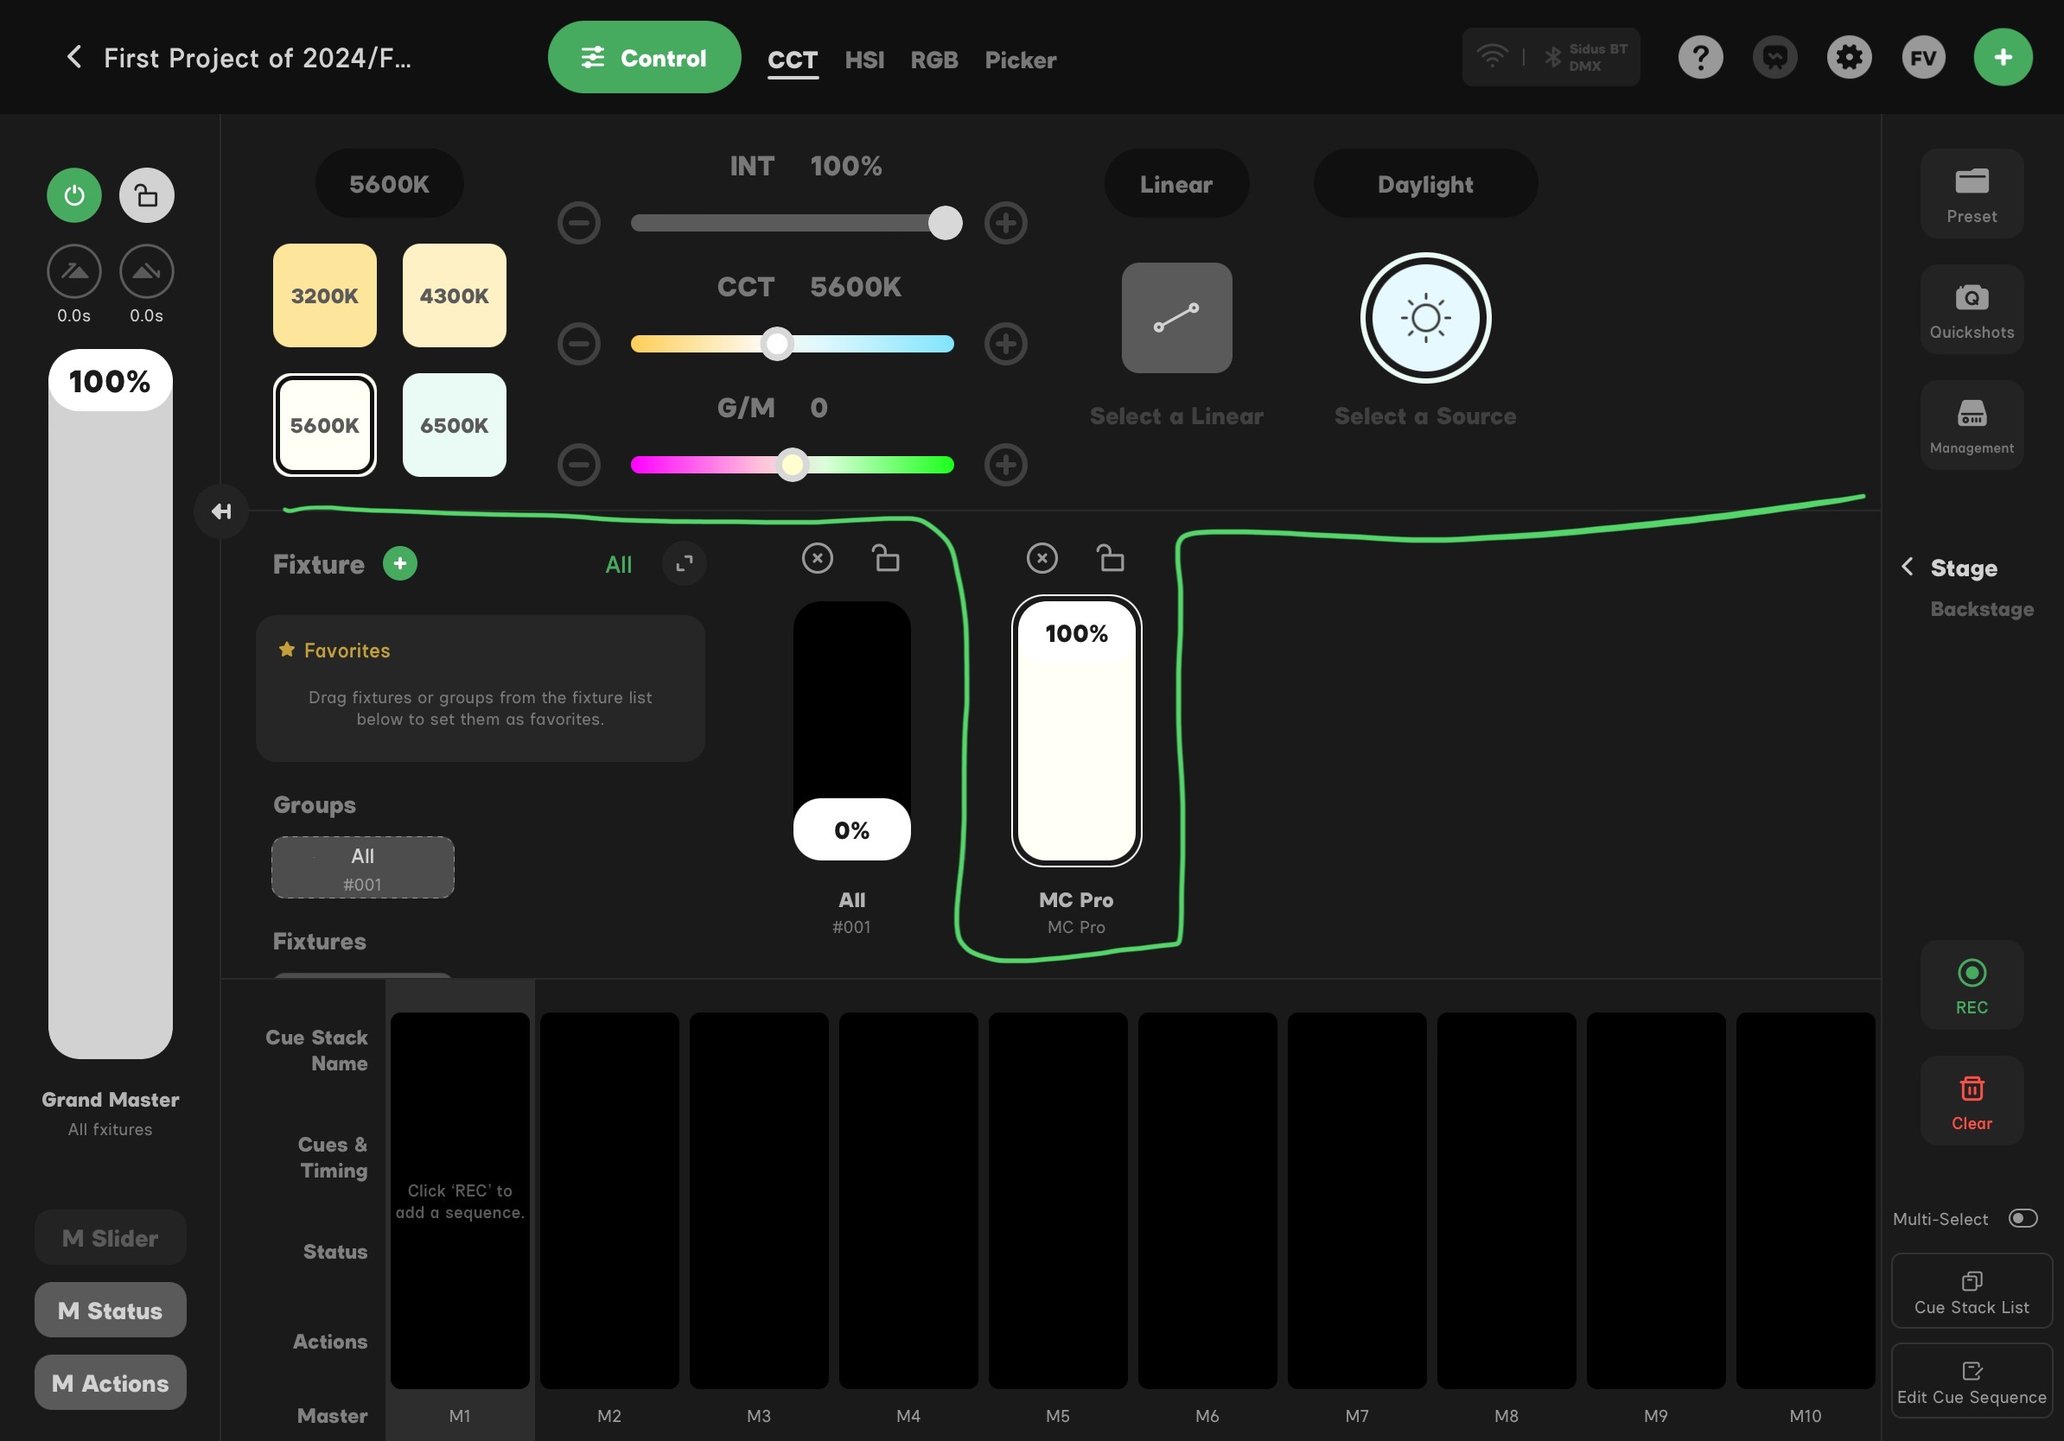Select the 3200K color preset

[x=324, y=296]
